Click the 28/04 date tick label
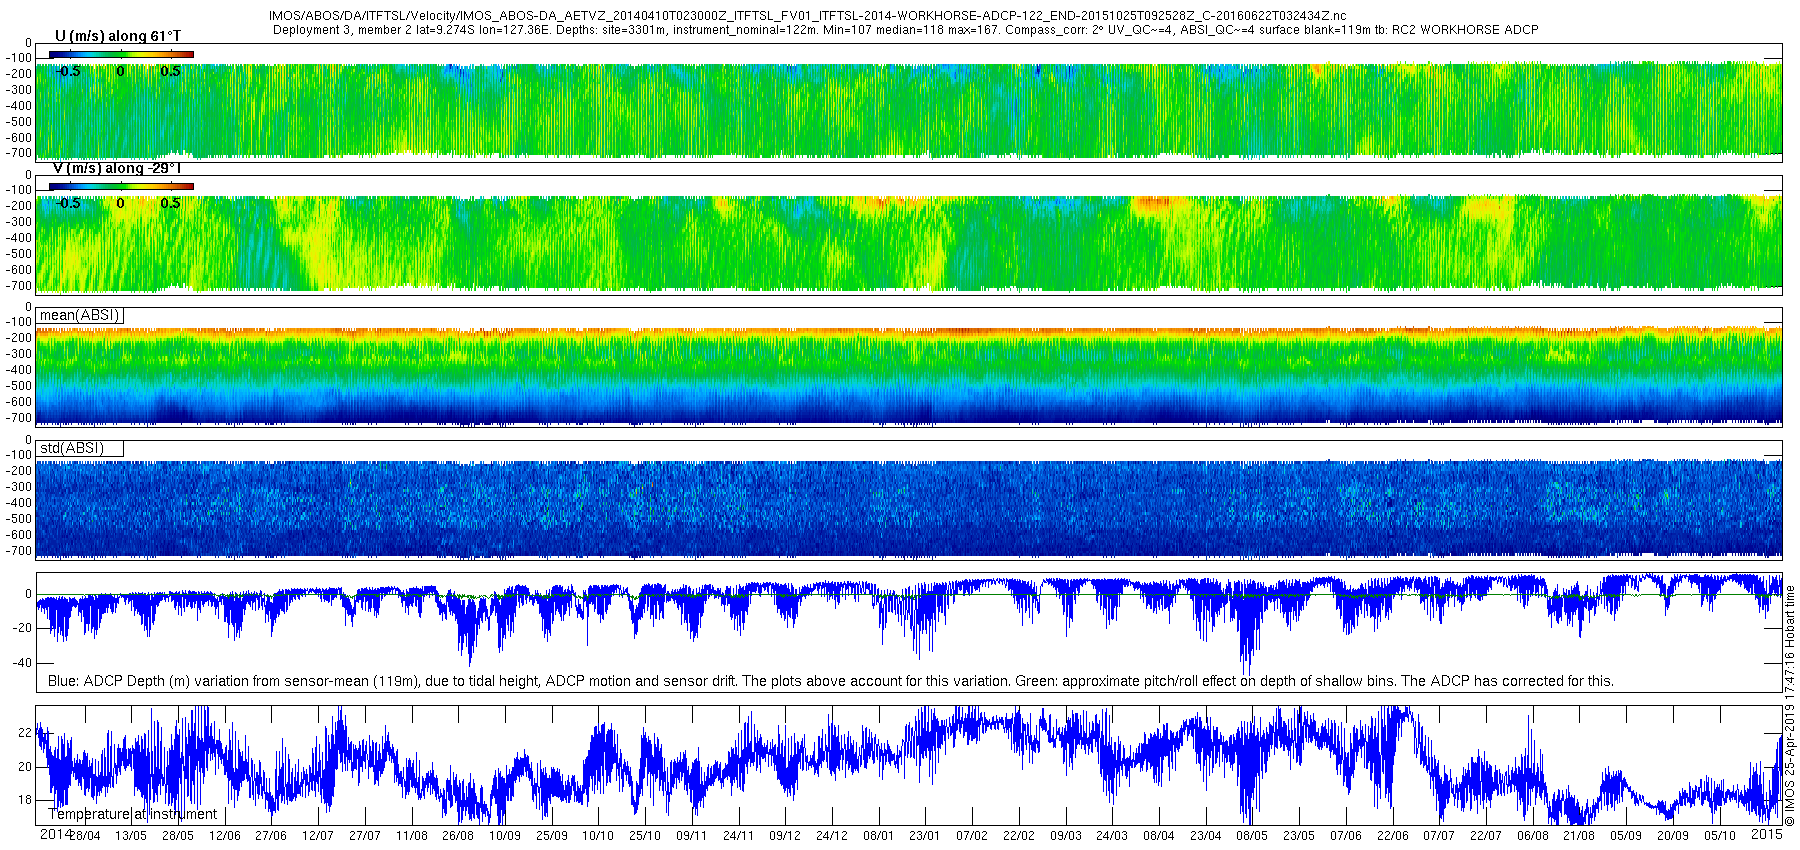Viewport: 1800px width, 850px height. (84, 836)
